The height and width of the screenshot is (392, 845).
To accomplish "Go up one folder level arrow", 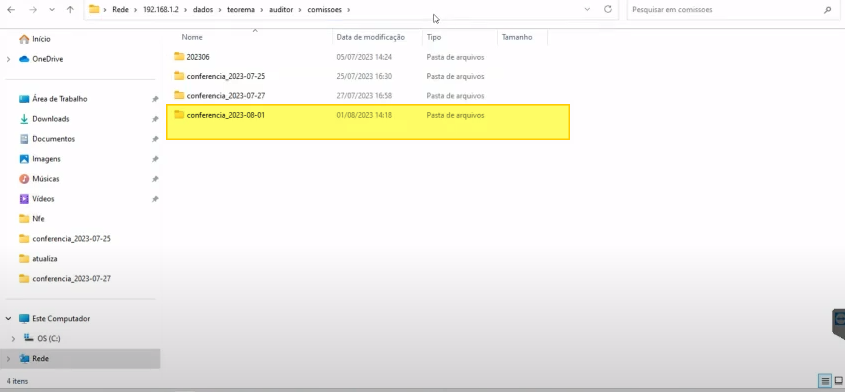I will [x=70, y=10].
